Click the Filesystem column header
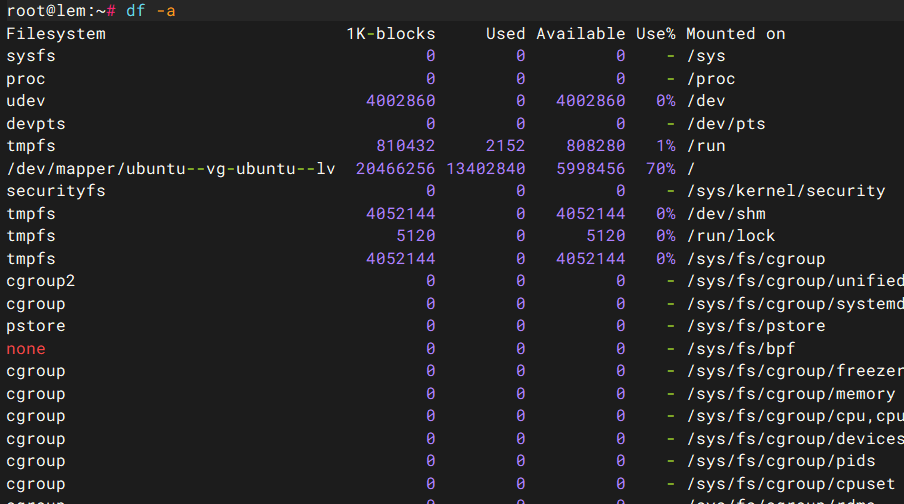This screenshot has height=504, width=904. tap(56, 34)
